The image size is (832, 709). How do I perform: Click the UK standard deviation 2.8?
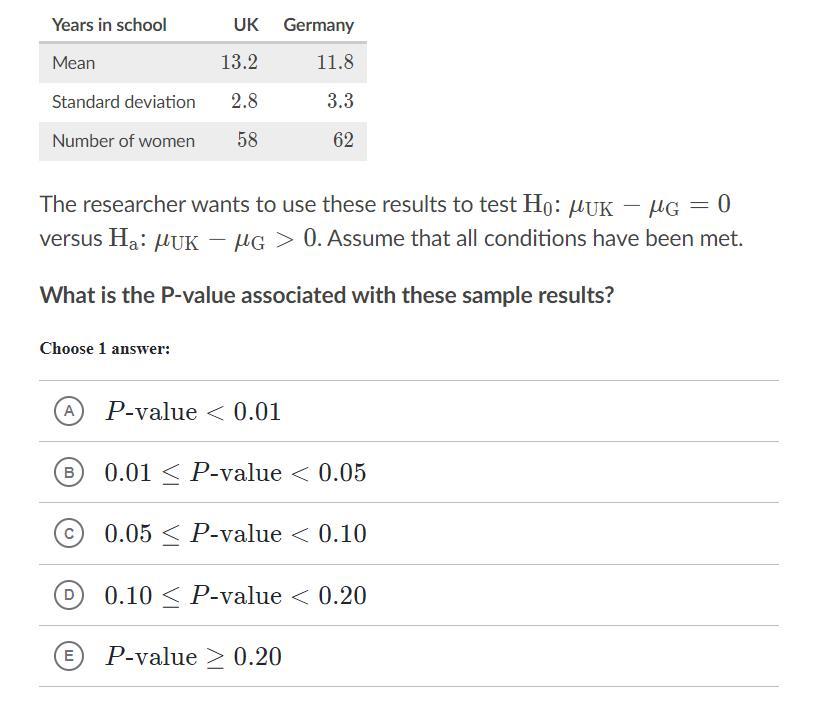click(244, 102)
